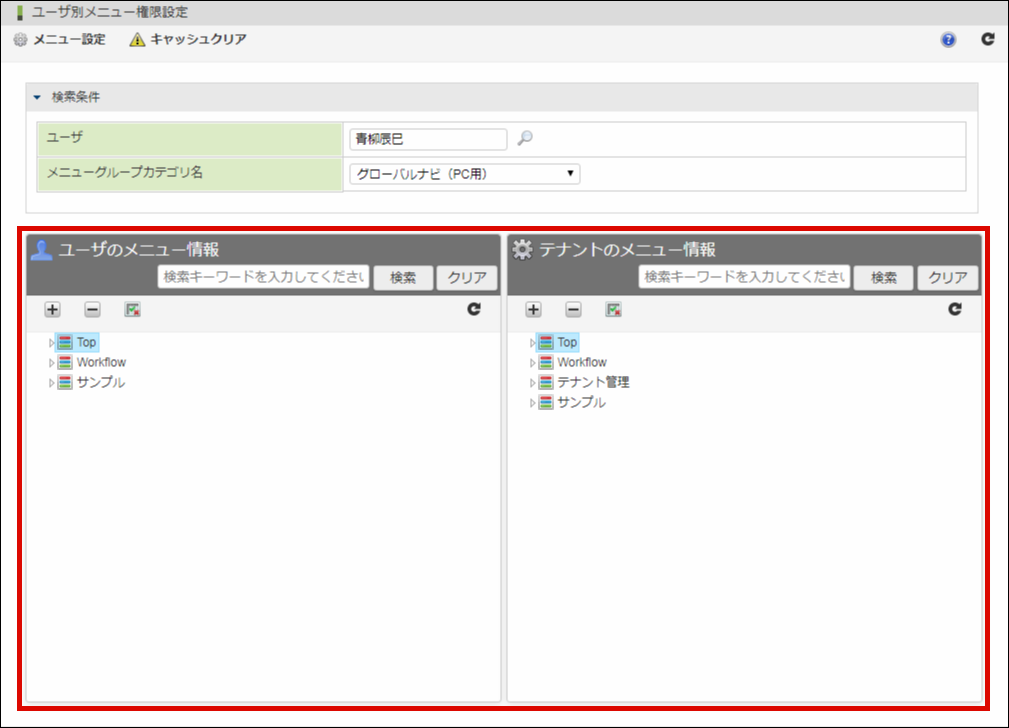Select Workflow in tenant menu tree
Image resolution: width=1009 pixels, height=728 pixels.
(573, 362)
